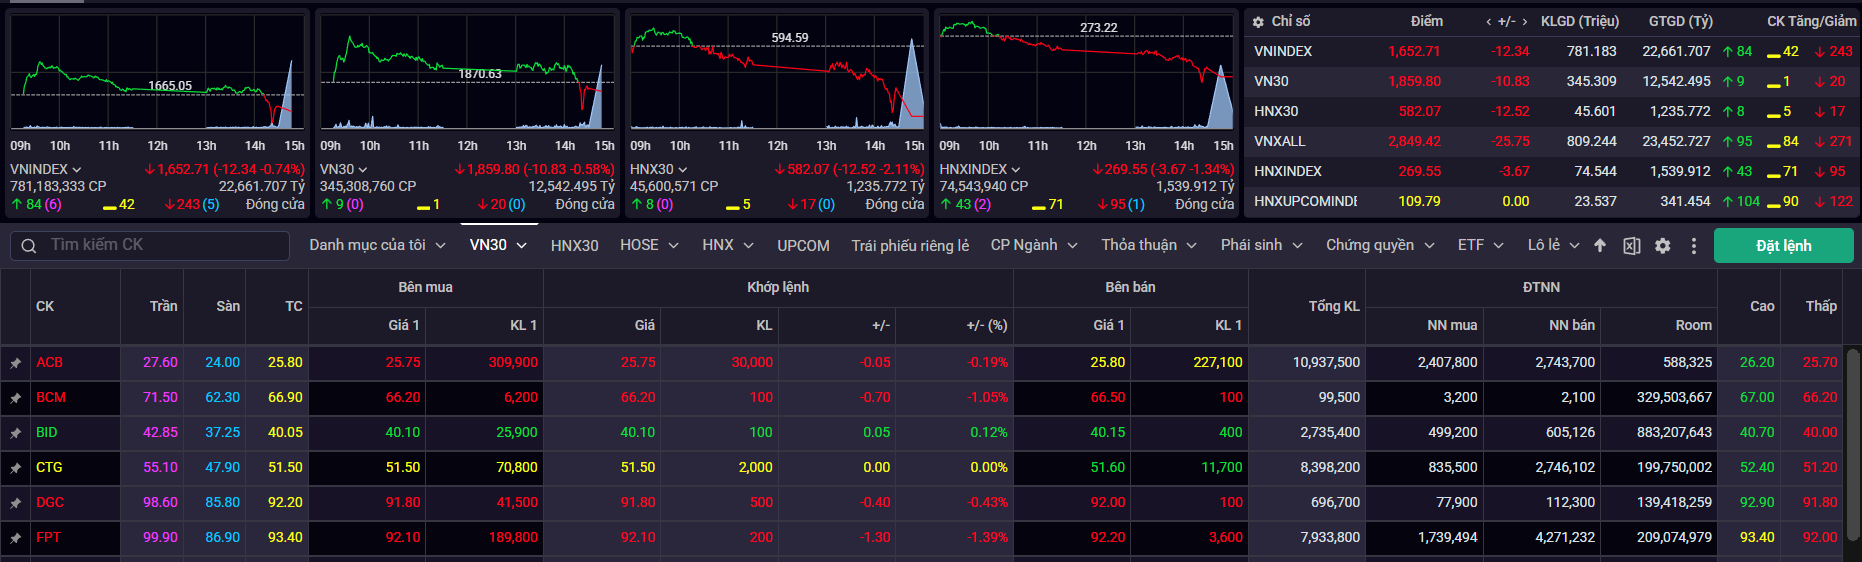Click the search magnifier icon
1862x562 pixels.
click(x=29, y=246)
